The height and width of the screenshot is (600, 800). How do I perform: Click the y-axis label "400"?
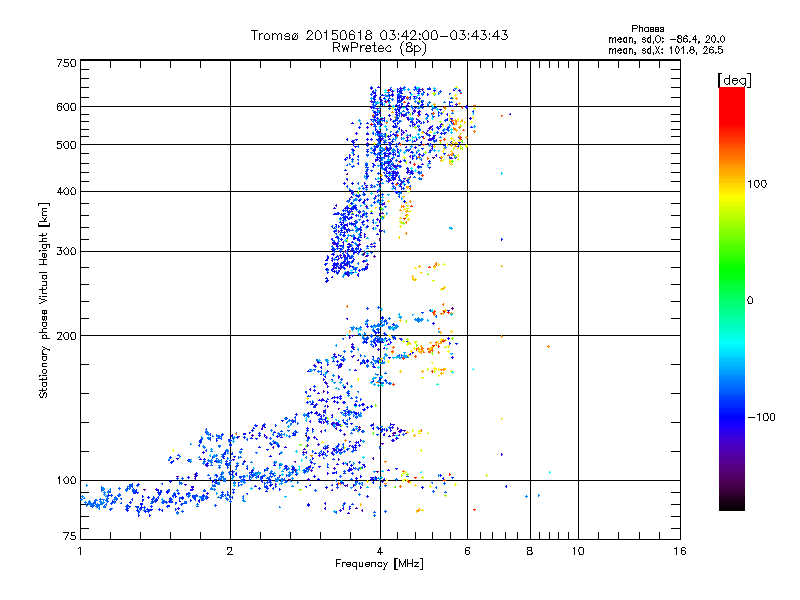66,191
